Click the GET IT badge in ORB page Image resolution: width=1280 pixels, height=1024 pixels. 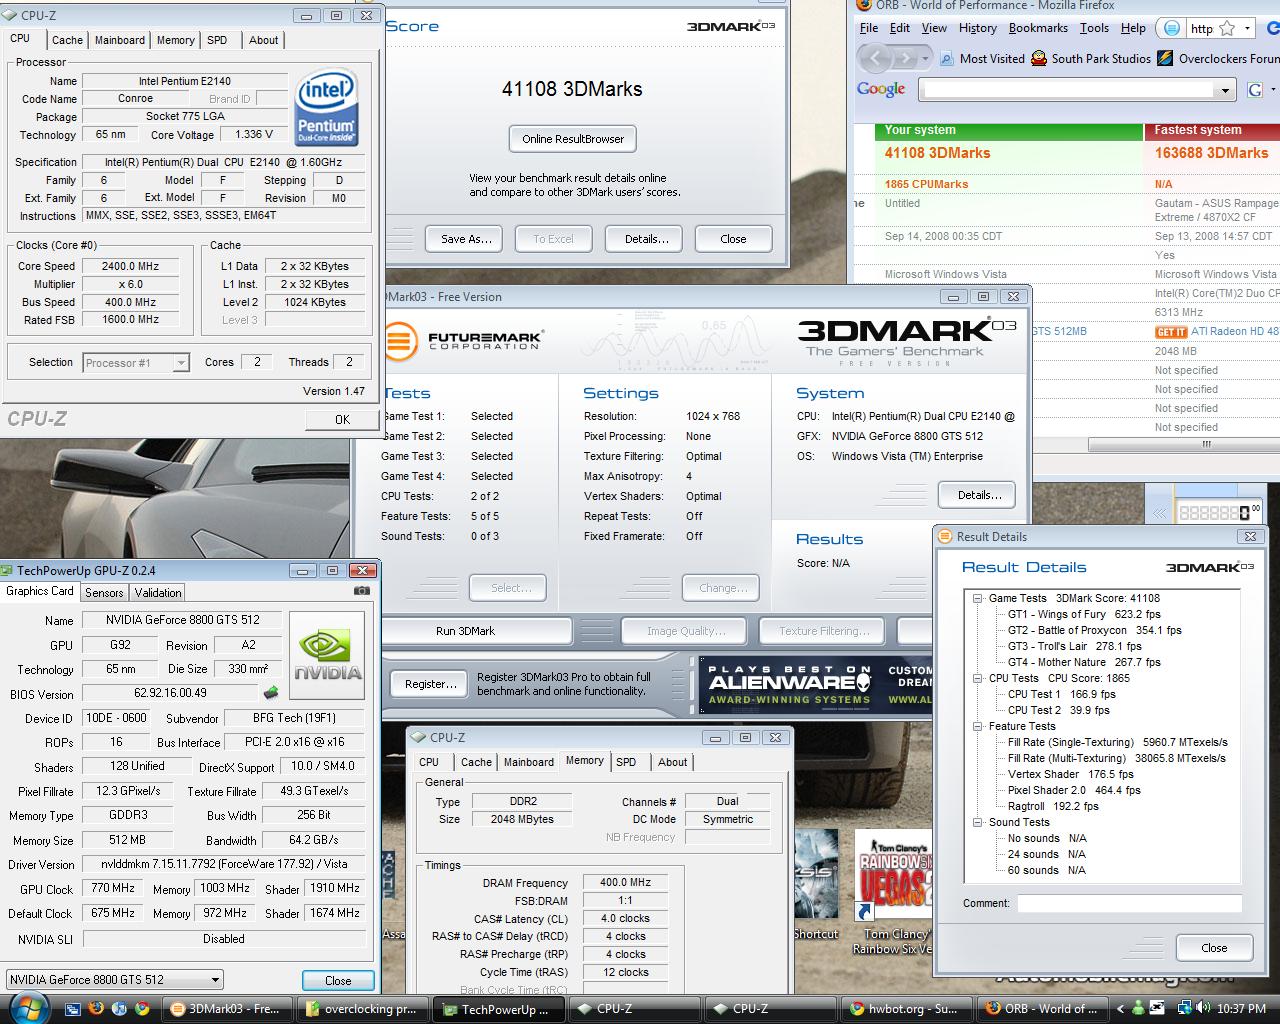pos(1171,332)
